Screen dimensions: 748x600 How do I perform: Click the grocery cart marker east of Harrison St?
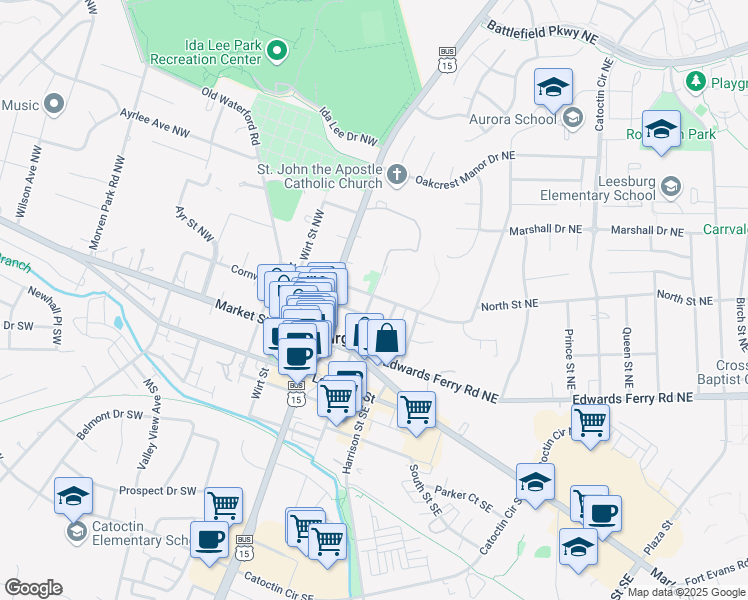tap(416, 411)
